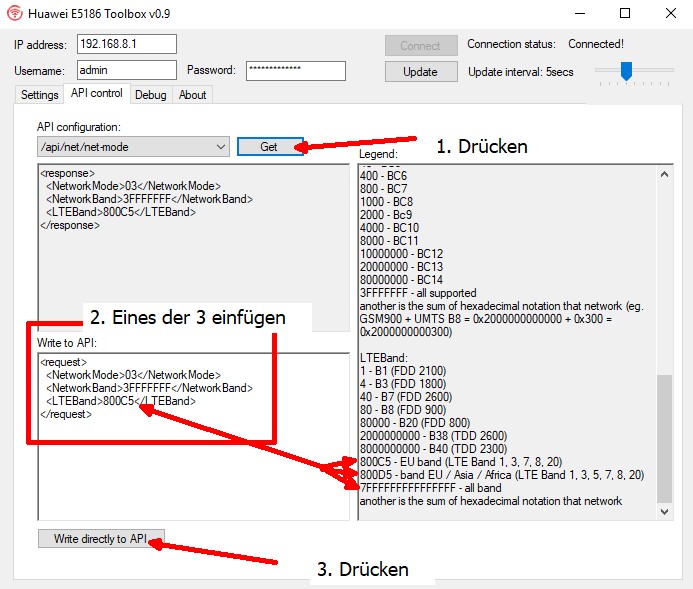The height and width of the screenshot is (589, 693).
Task: Select the API control tab
Action: [x=97, y=93]
